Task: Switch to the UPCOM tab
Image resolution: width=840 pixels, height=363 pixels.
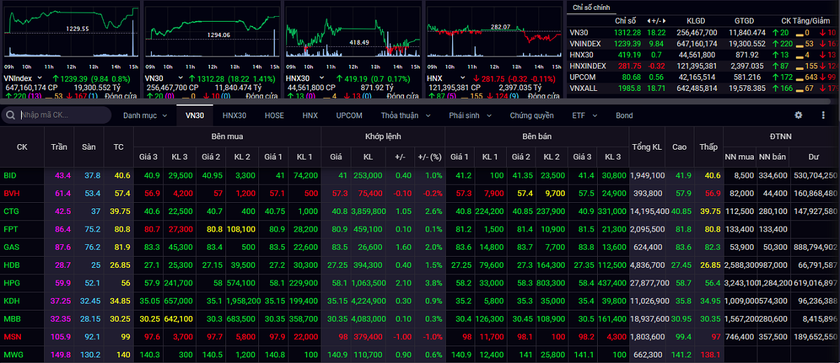Action: coord(349,115)
